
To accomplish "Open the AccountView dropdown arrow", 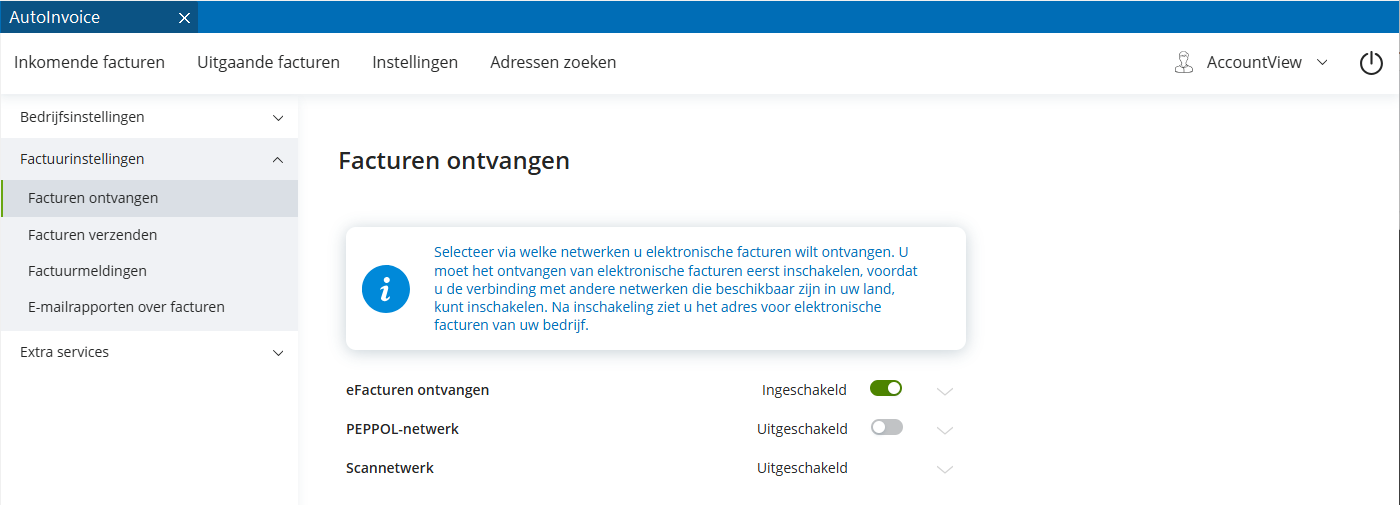I will click(1322, 62).
